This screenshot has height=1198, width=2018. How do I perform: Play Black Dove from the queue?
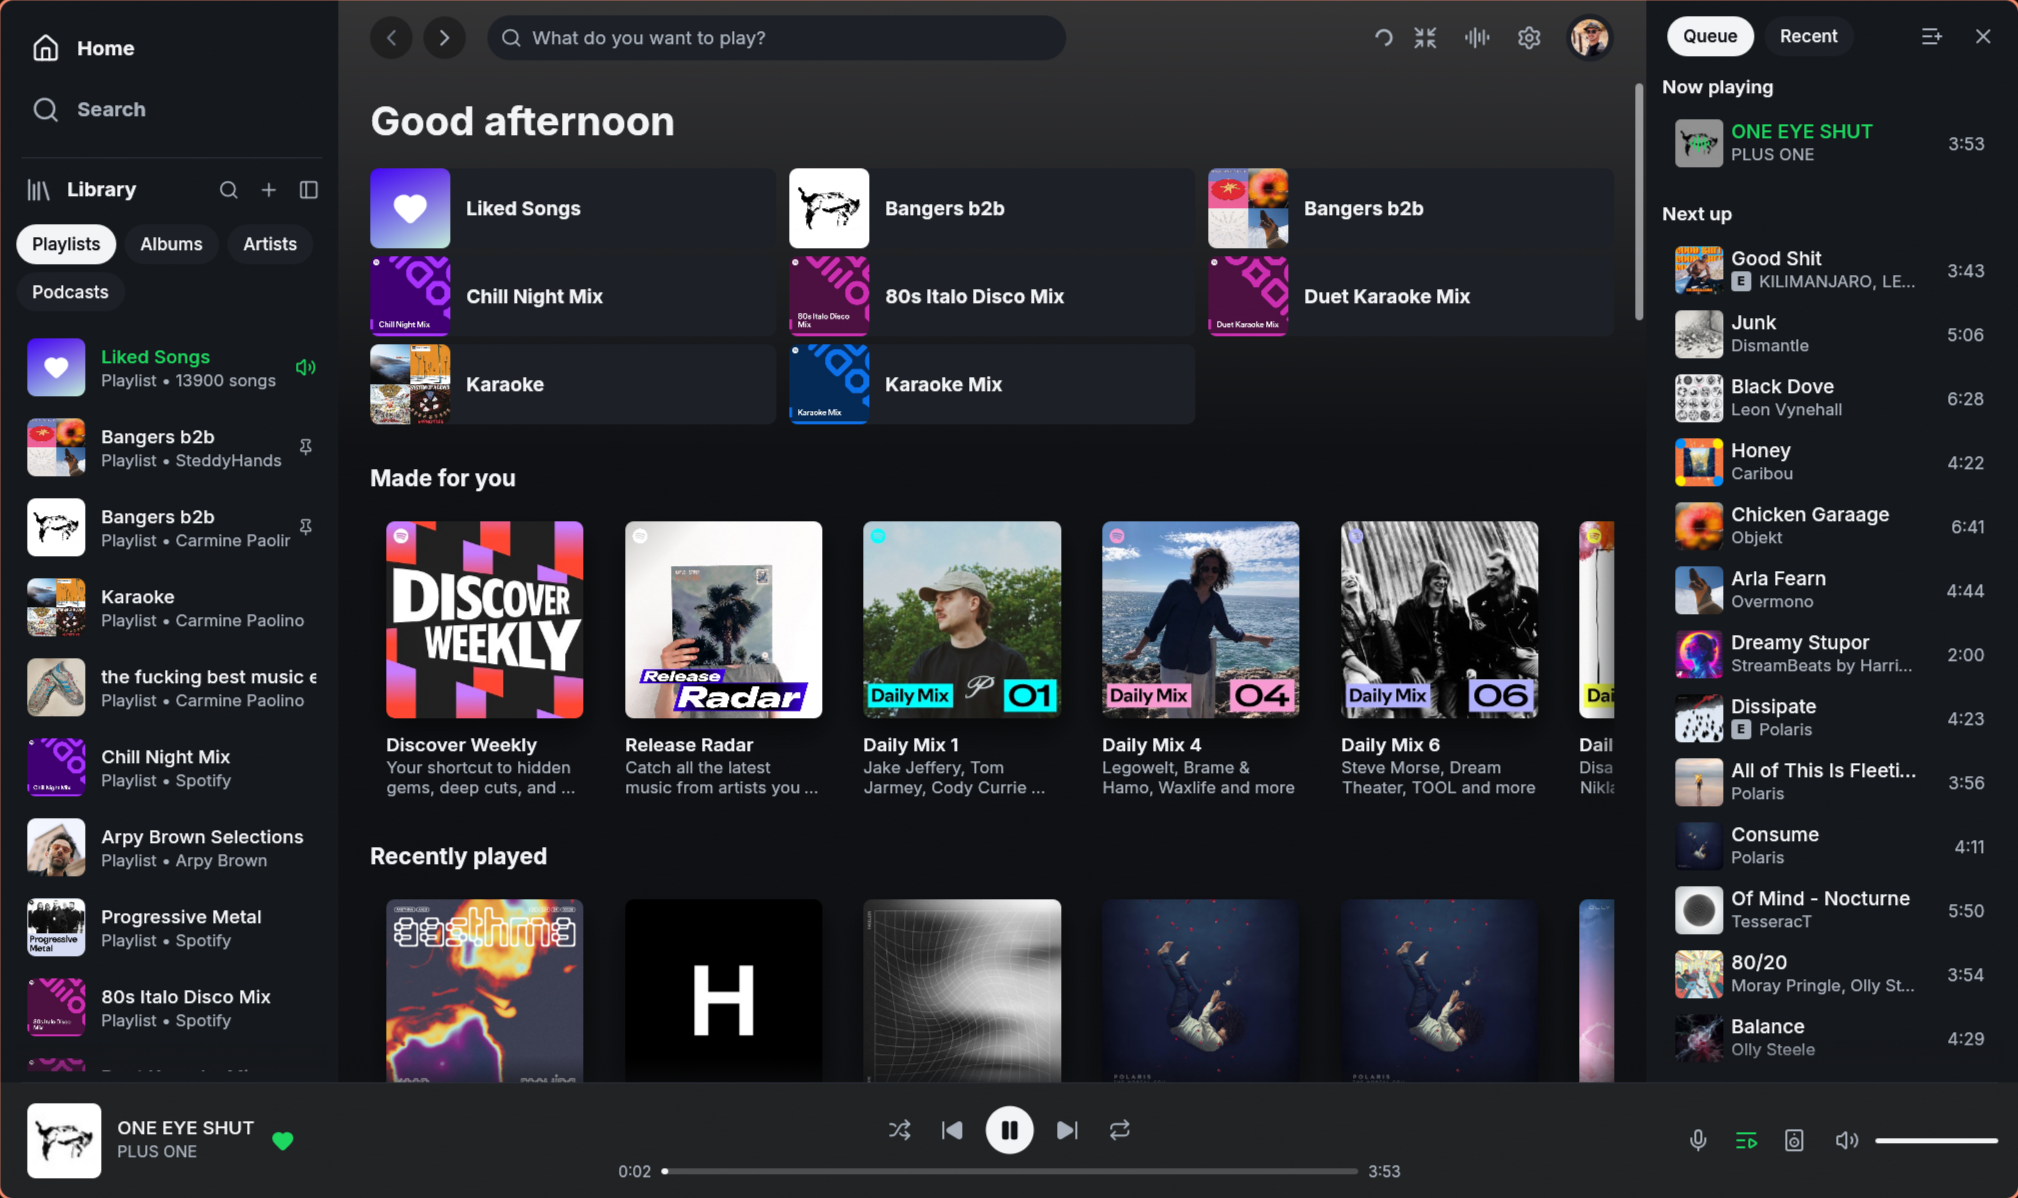point(1829,398)
